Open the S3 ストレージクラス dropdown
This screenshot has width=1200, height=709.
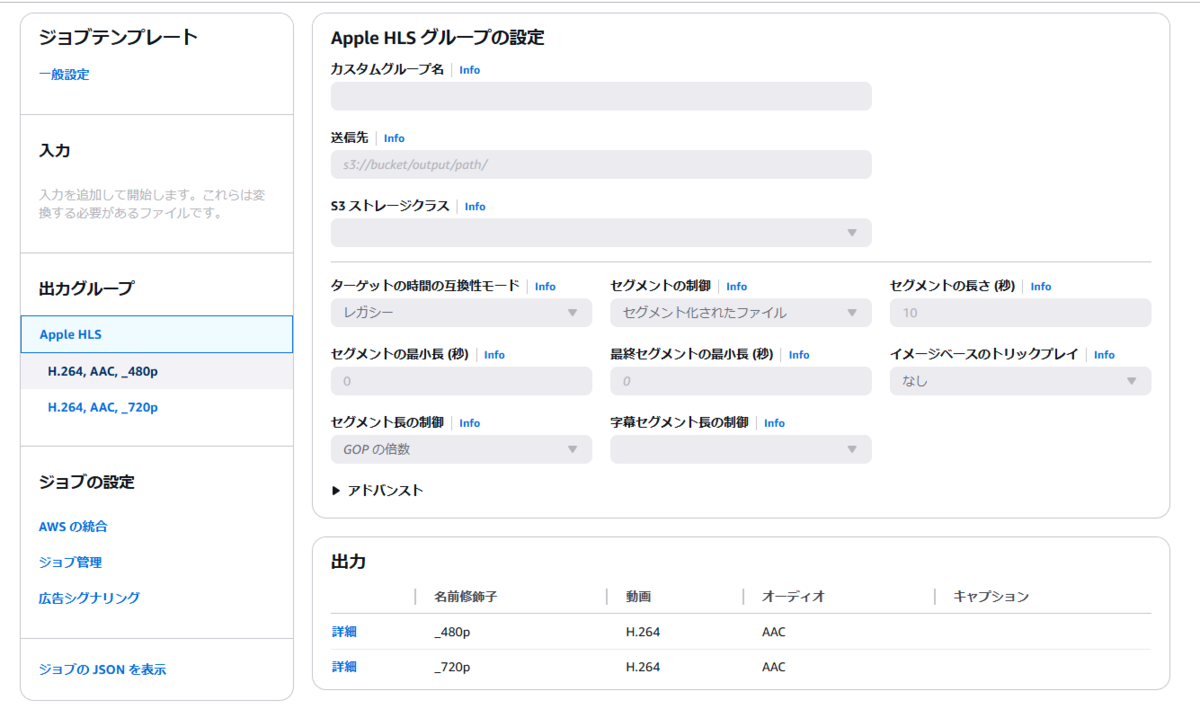click(601, 232)
